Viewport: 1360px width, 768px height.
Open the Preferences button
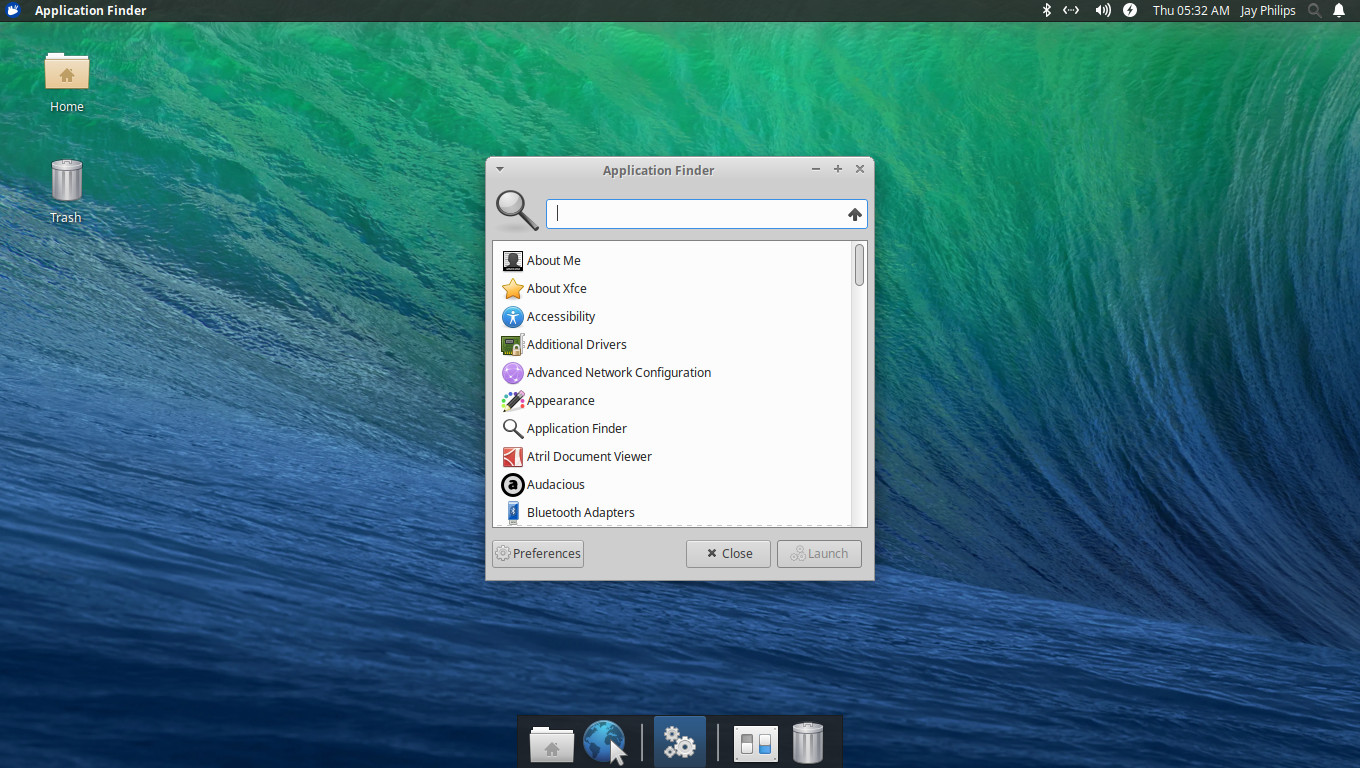click(x=538, y=554)
